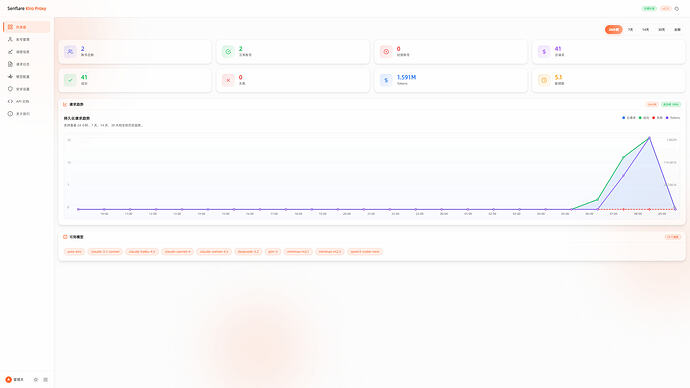Viewport: 690px width, 388px height.
Task: Toggle the red legend series in chart
Action: [657, 118]
